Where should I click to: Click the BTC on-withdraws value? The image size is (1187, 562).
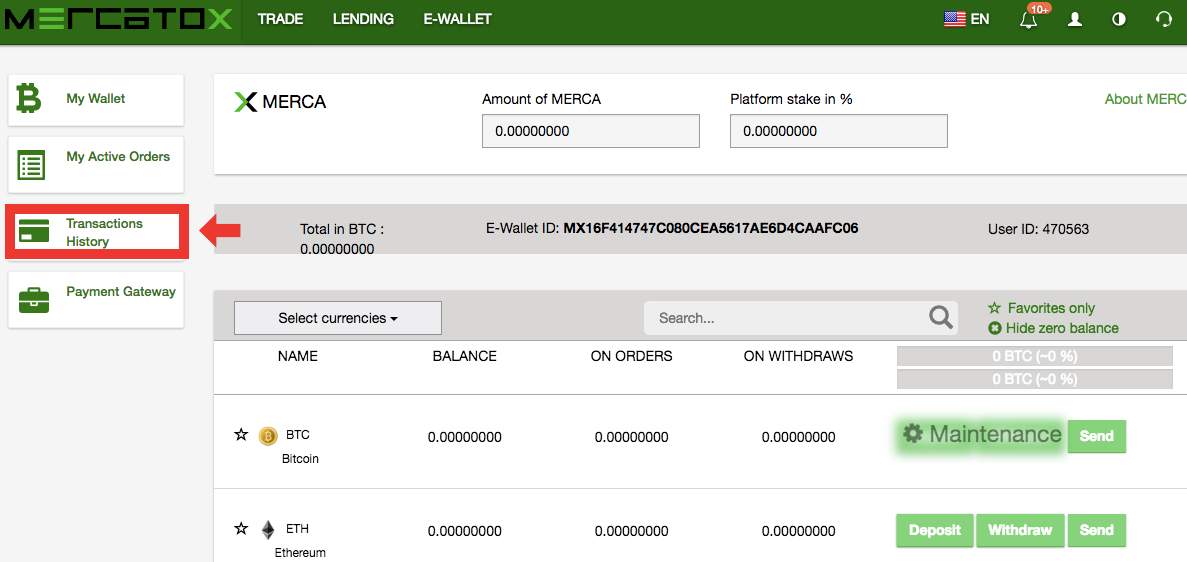click(799, 437)
